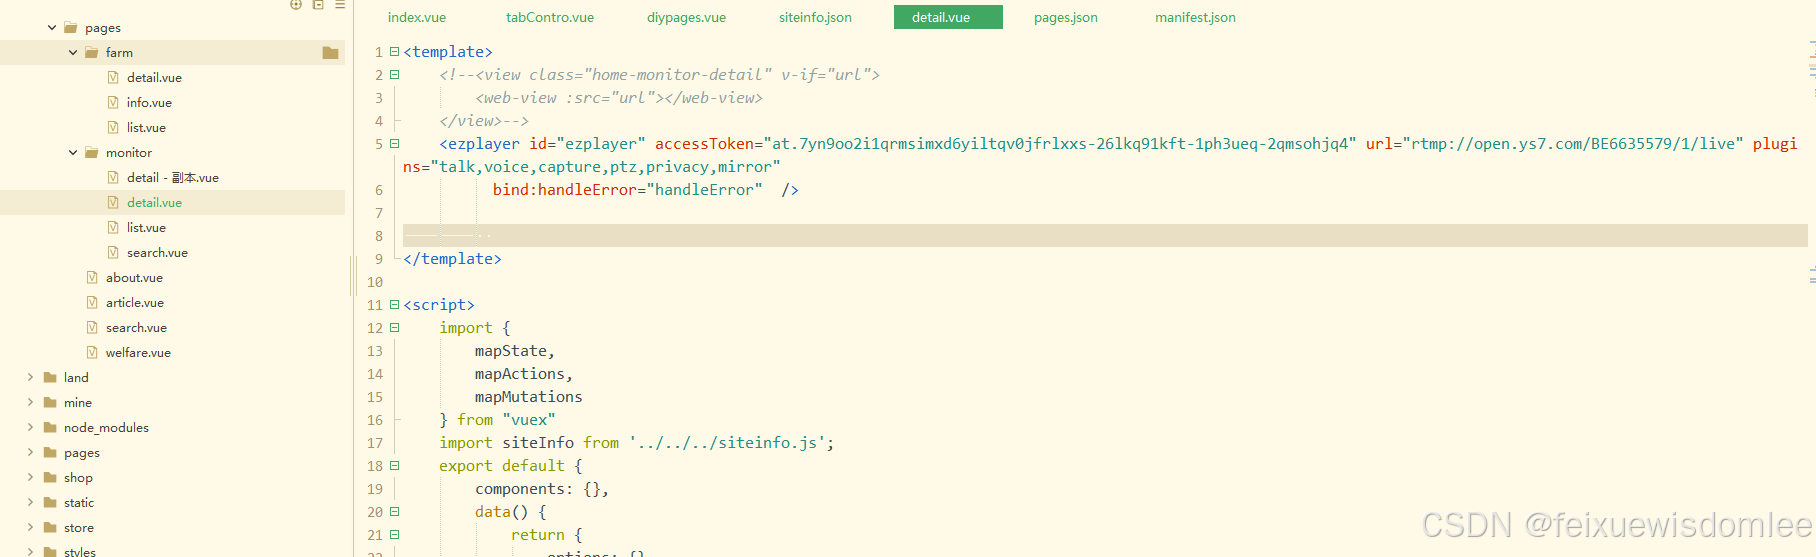Fold the script block at line 11

(394, 305)
